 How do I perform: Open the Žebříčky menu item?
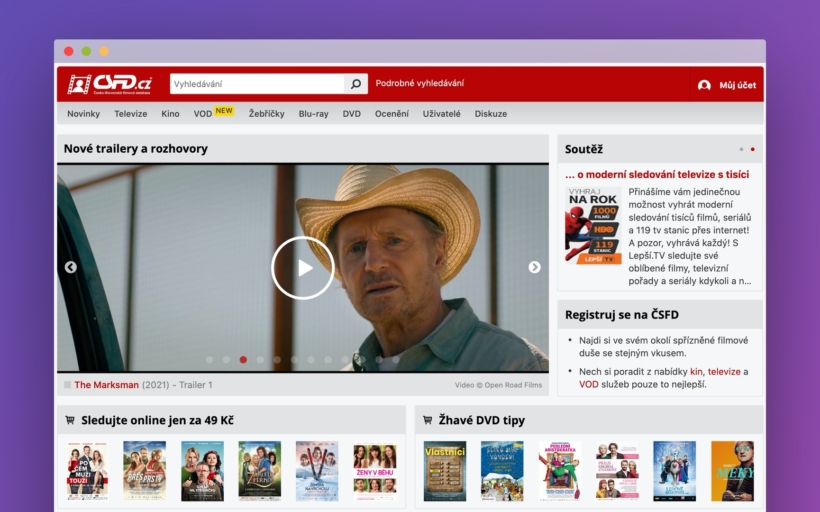point(266,113)
